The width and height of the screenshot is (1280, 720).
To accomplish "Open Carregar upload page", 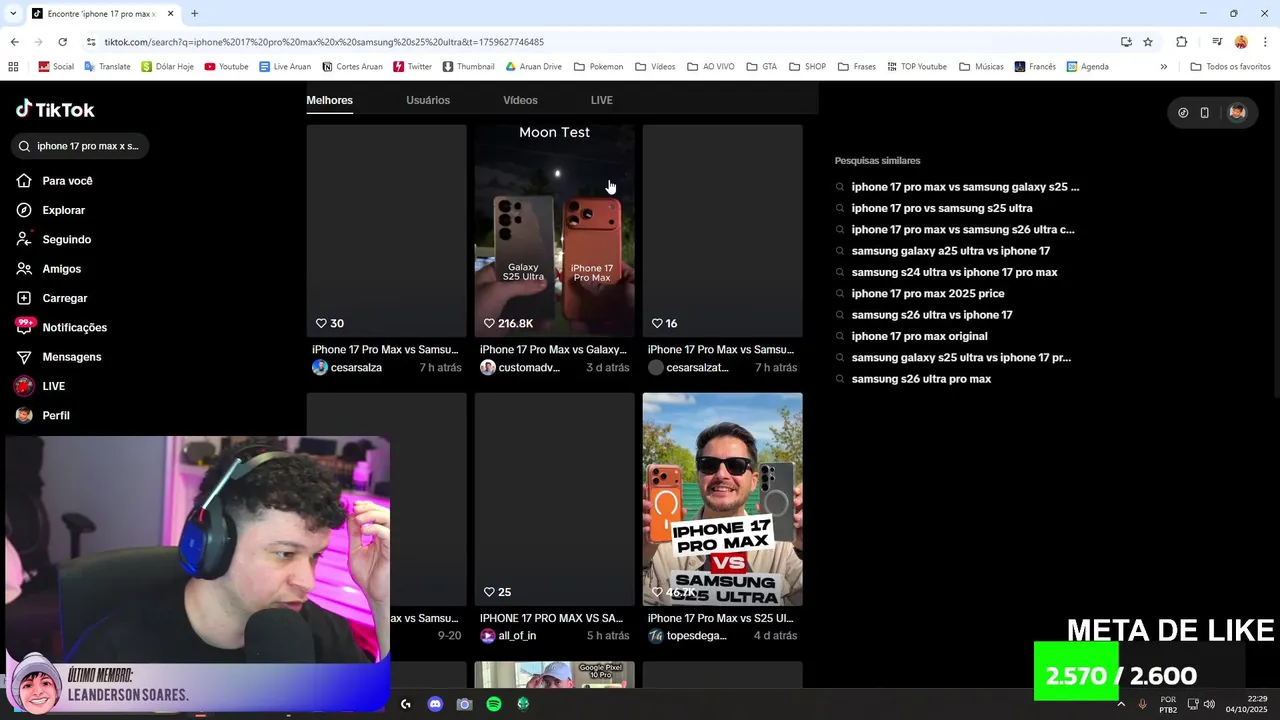I will [x=52, y=298].
